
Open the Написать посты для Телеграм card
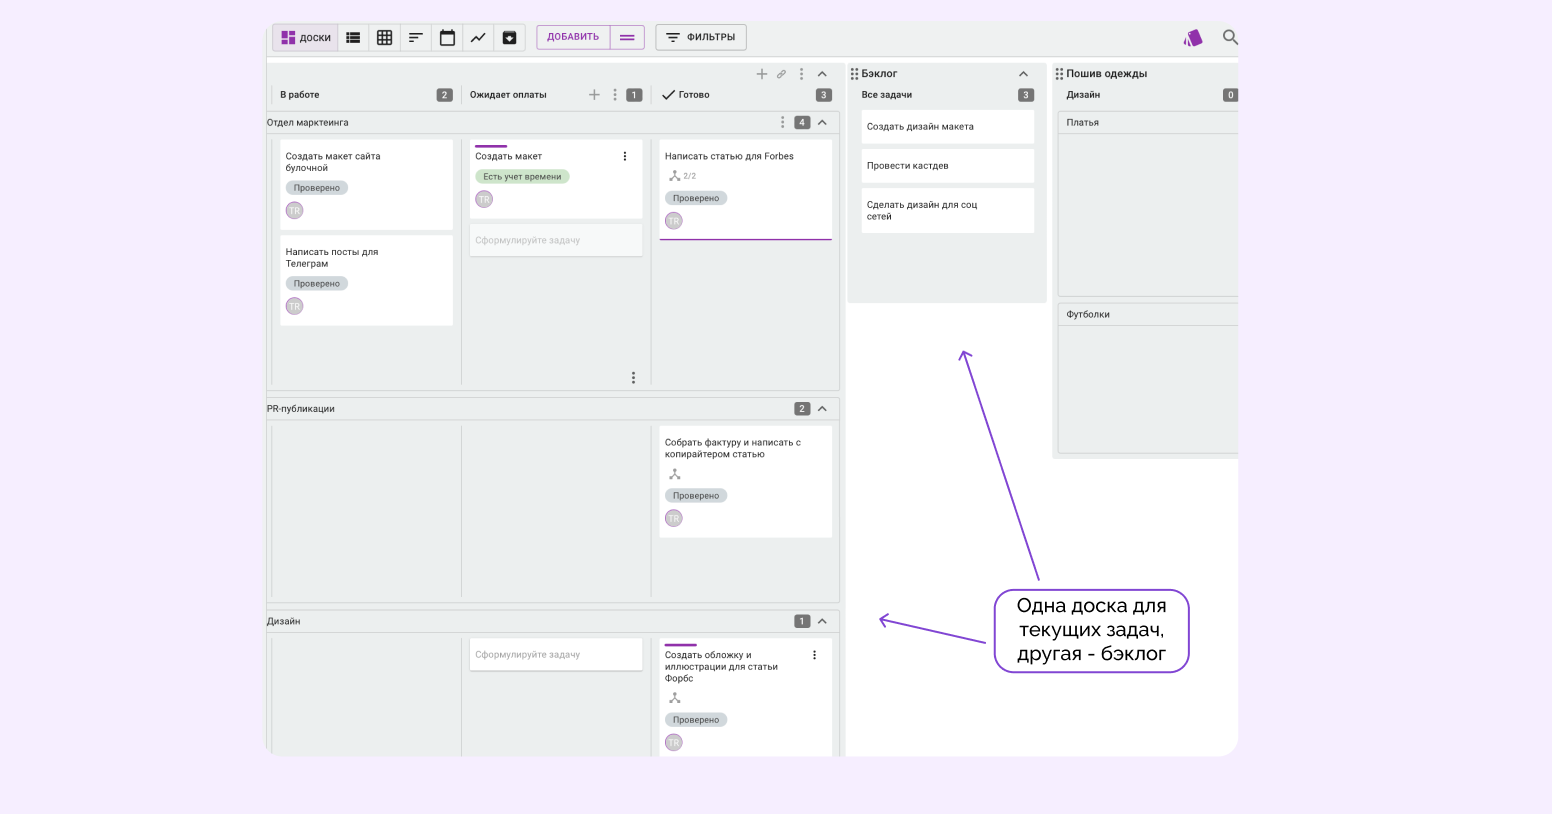366,280
